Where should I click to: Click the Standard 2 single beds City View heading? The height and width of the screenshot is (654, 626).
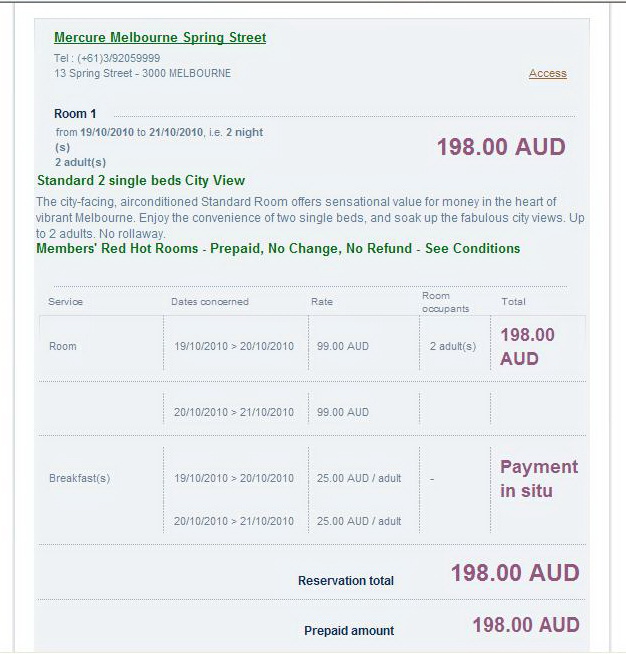coord(141,181)
